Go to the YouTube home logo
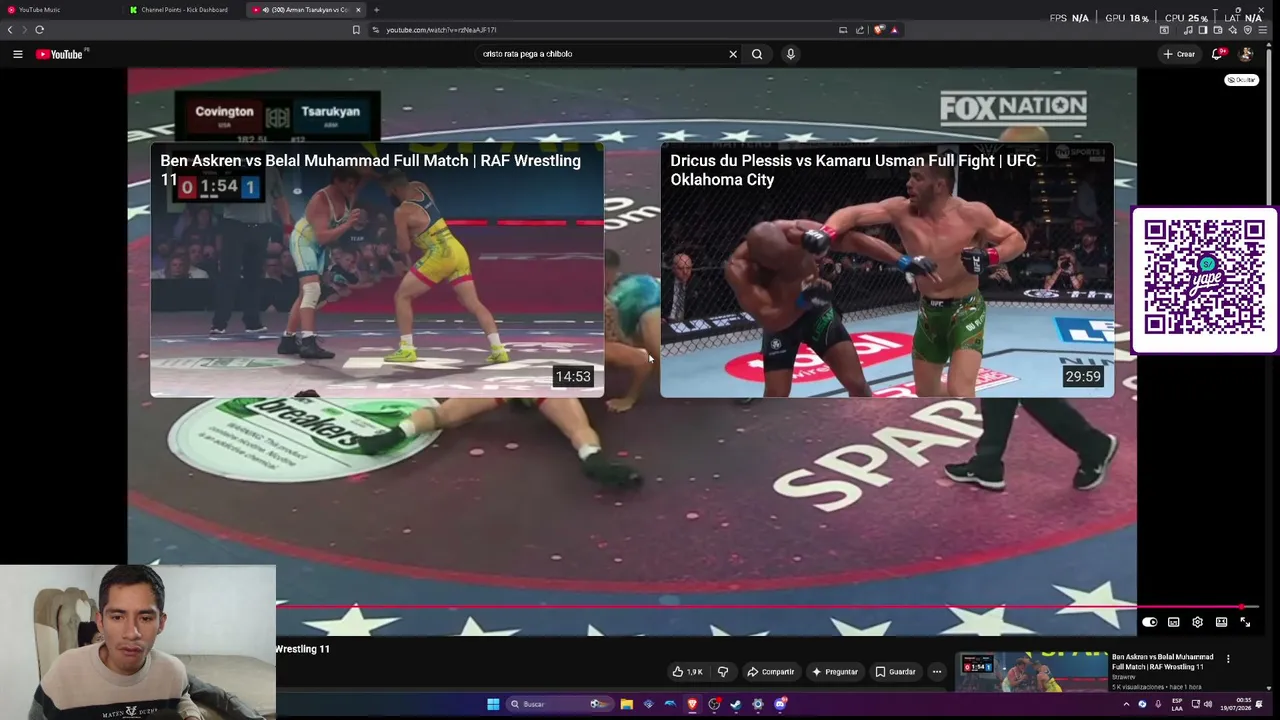 click(x=62, y=54)
